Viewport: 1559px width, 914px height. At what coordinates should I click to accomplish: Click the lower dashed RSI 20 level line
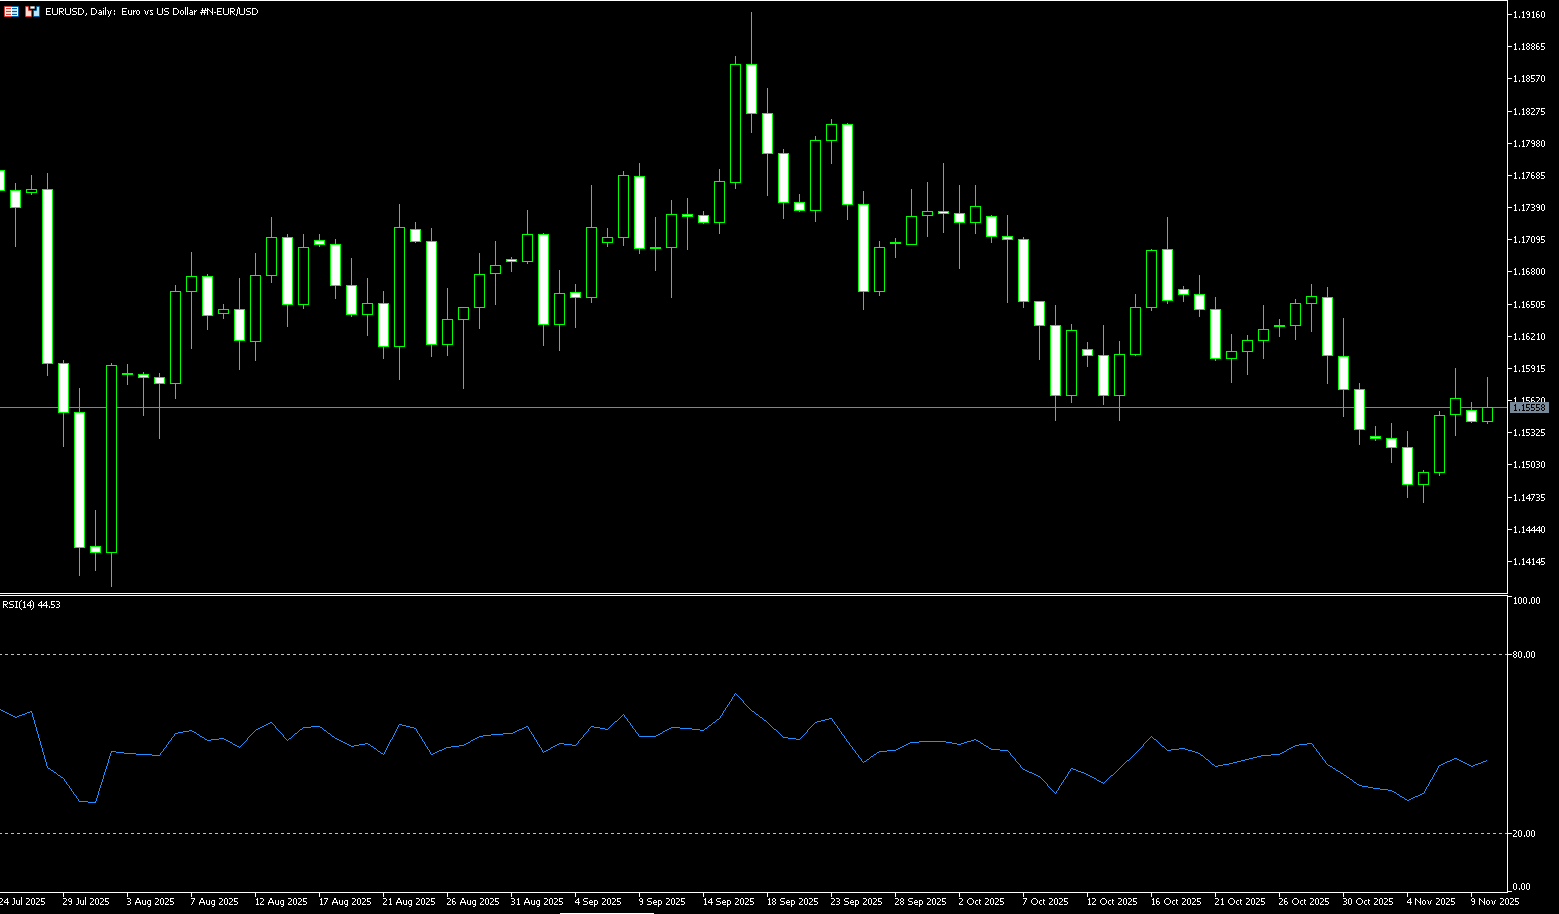click(x=750, y=834)
